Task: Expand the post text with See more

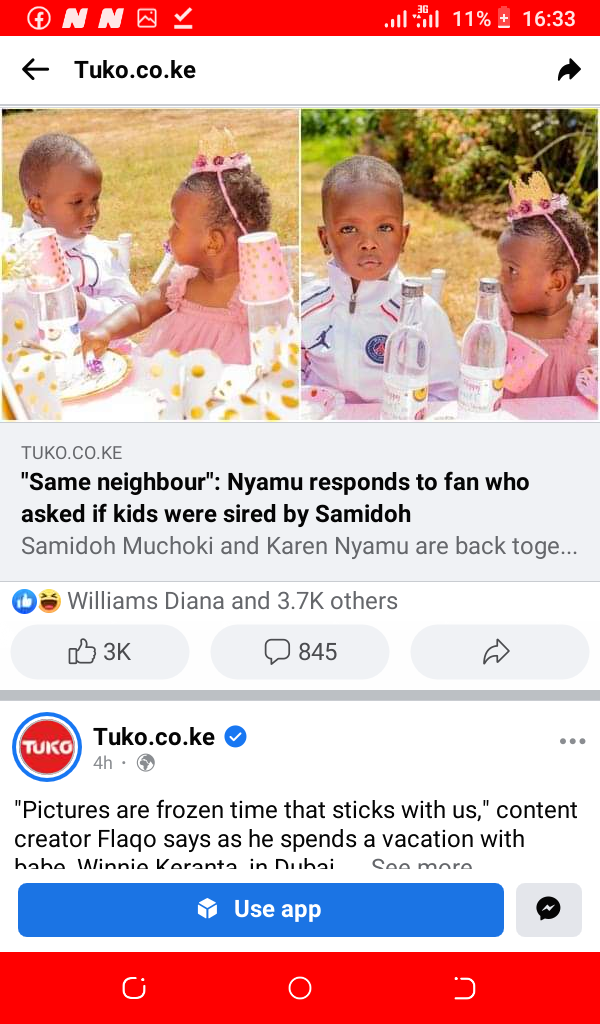Action: [x=421, y=865]
